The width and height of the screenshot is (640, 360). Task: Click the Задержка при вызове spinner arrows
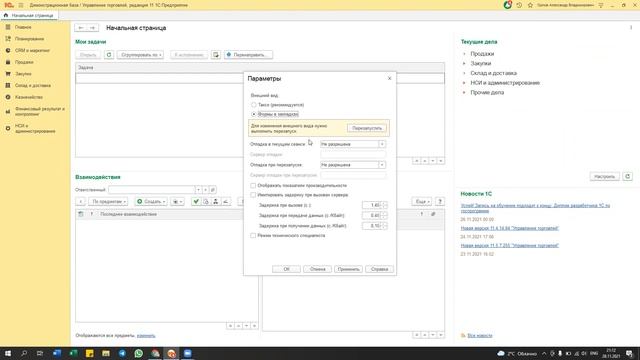[384, 205]
